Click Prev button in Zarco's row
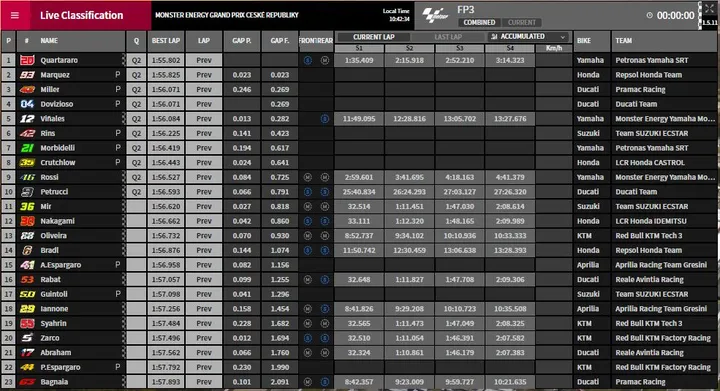The height and width of the screenshot is (391, 720). (204, 338)
